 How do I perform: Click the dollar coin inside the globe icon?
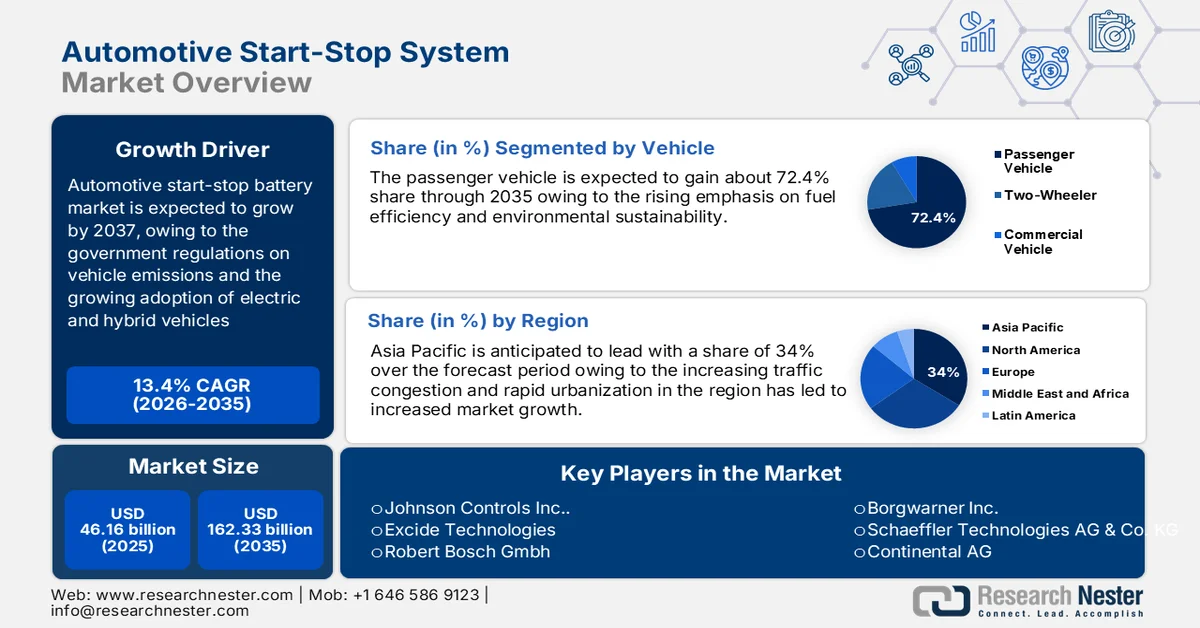coord(1049,71)
